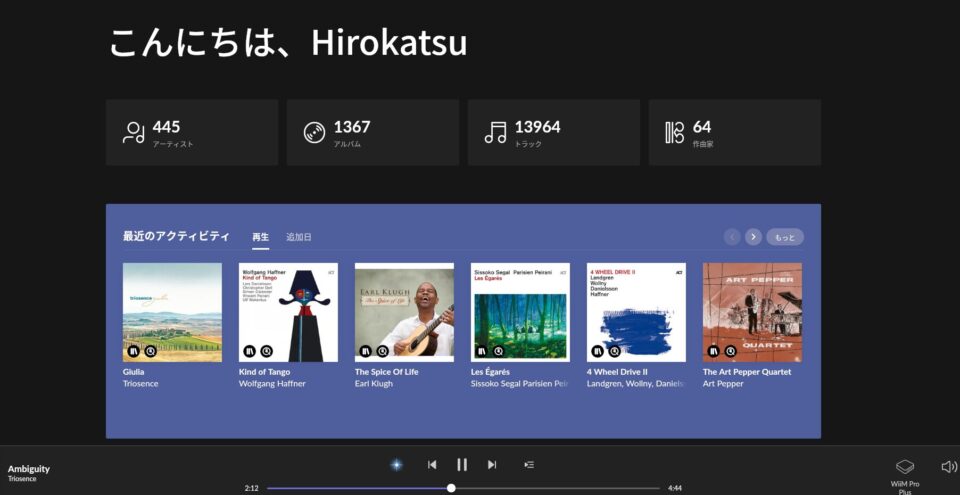
Task: Open the play queue icon
Action: (x=529, y=465)
